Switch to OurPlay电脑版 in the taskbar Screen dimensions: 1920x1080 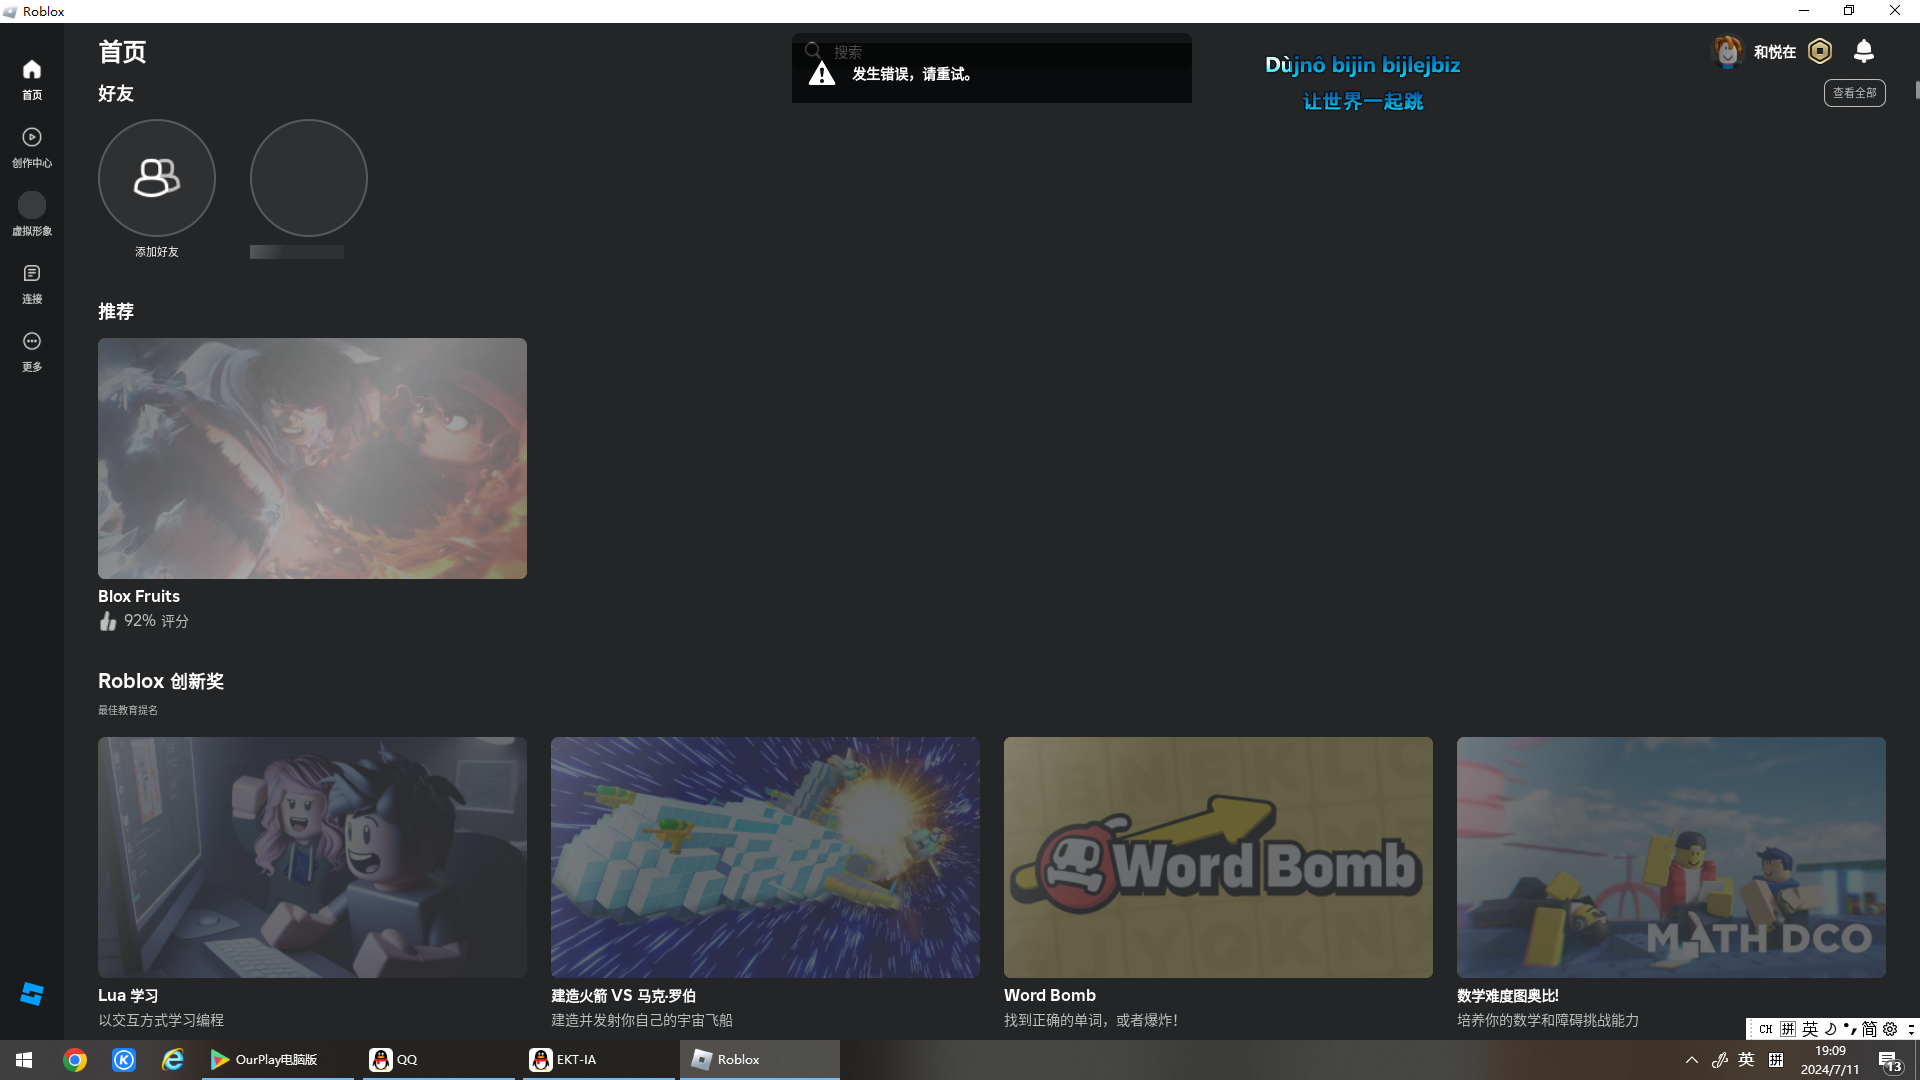click(x=277, y=1060)
